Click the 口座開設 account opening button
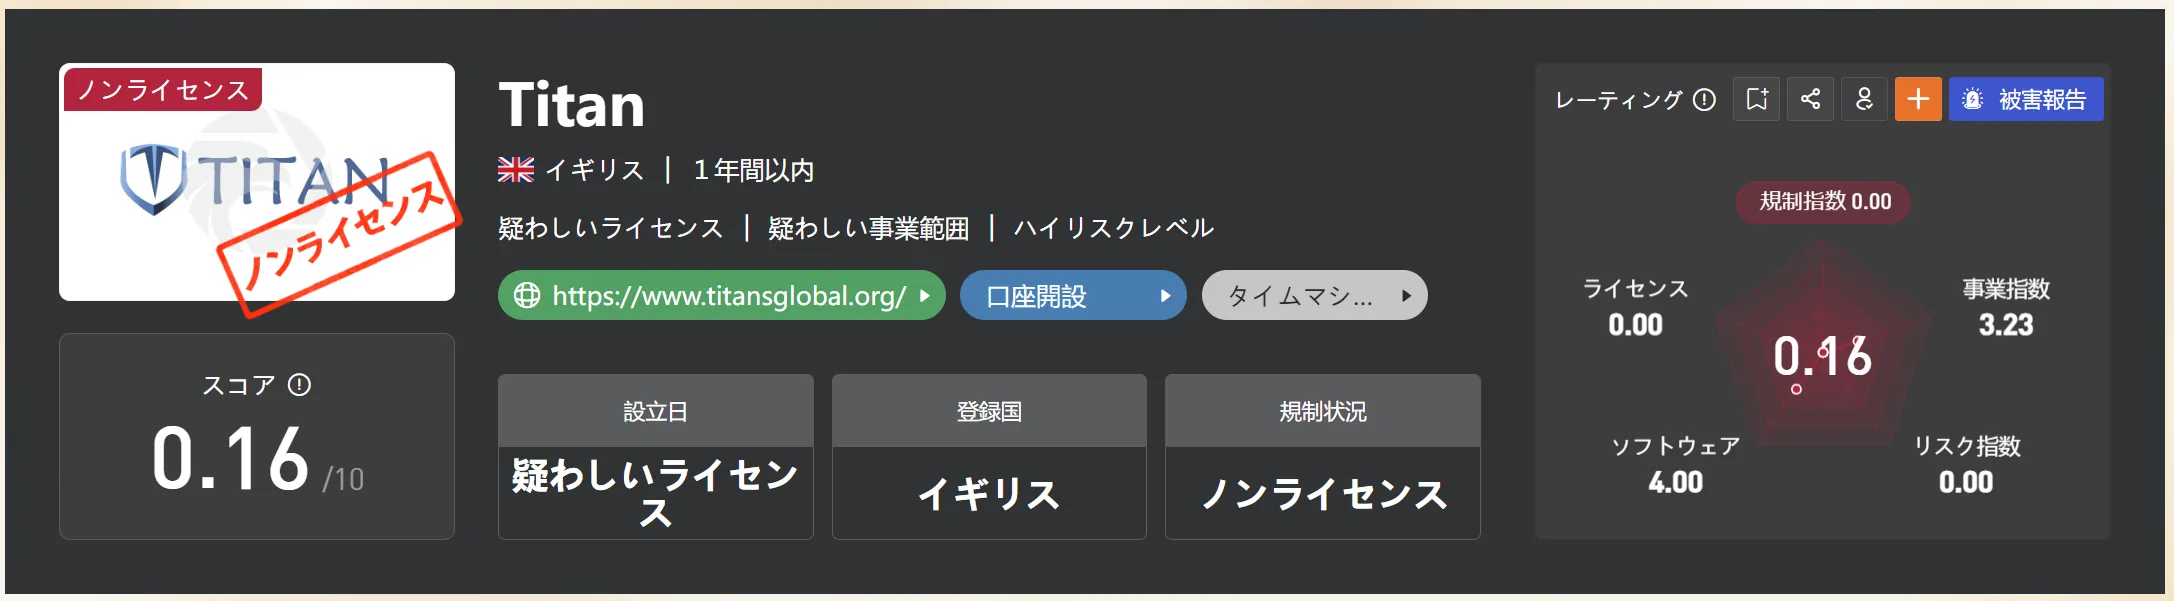2174x601 pixels. tap(1073, 295)
